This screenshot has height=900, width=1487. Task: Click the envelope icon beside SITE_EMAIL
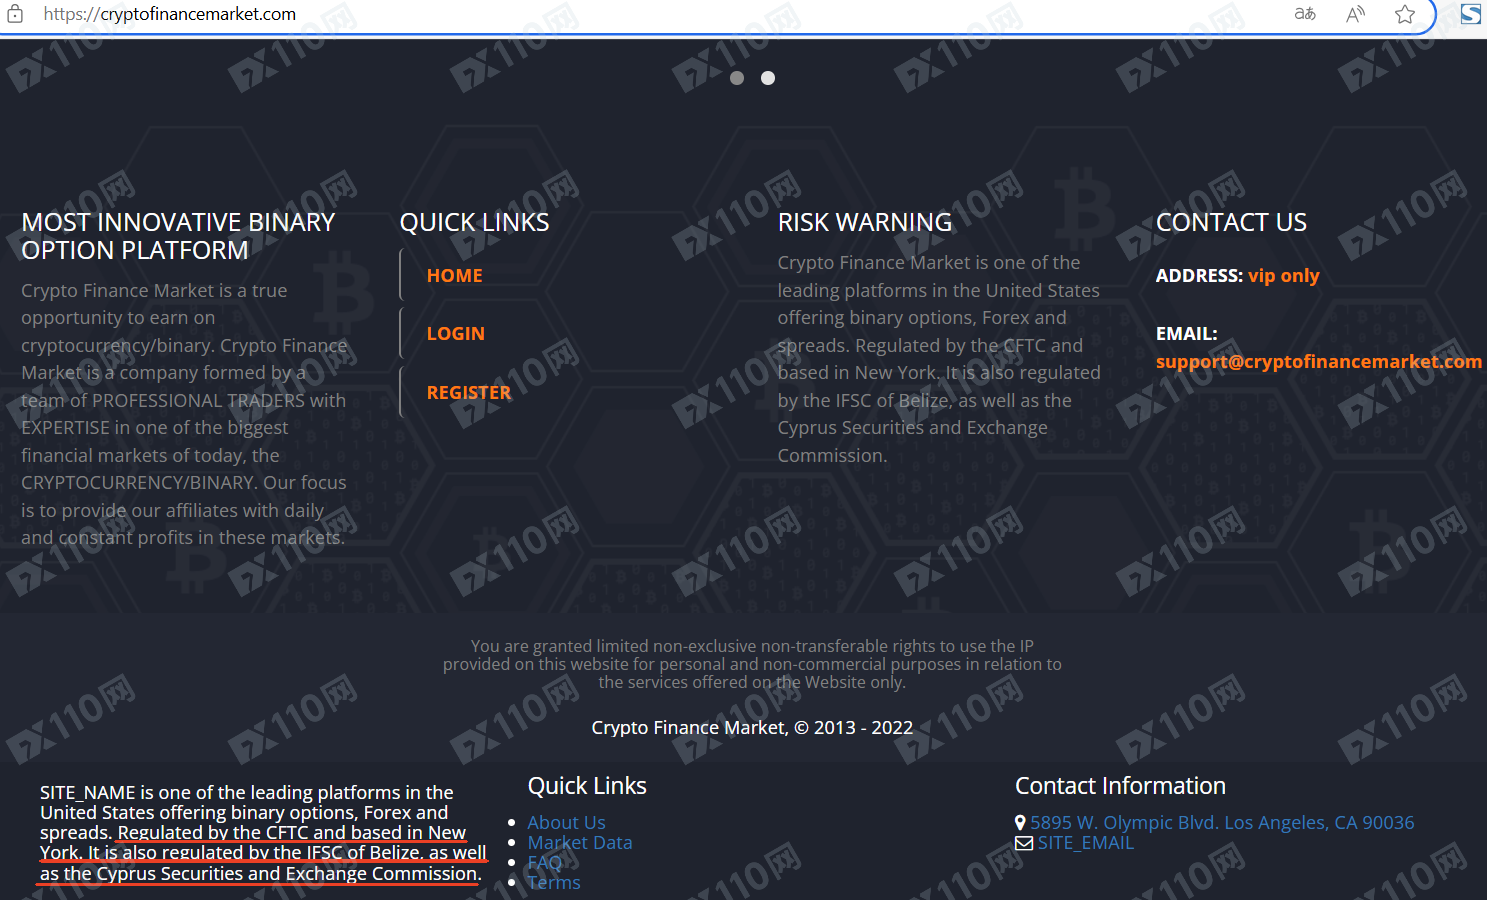click(x=1024, y=843)
